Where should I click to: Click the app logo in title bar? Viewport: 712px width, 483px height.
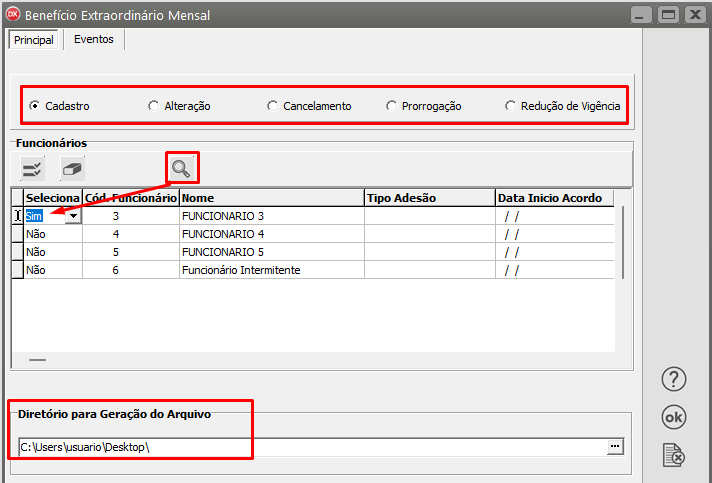(x=12, y=14)
